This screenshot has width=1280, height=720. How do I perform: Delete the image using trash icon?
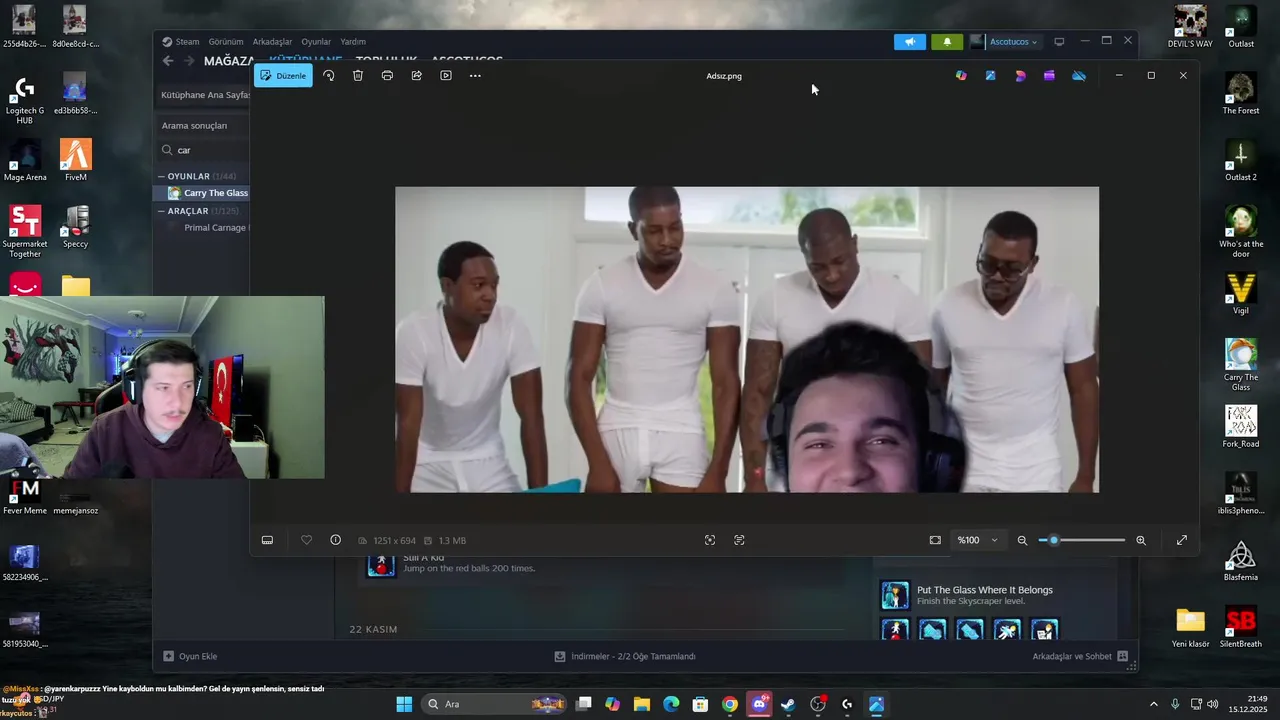[x=358, y=76]
